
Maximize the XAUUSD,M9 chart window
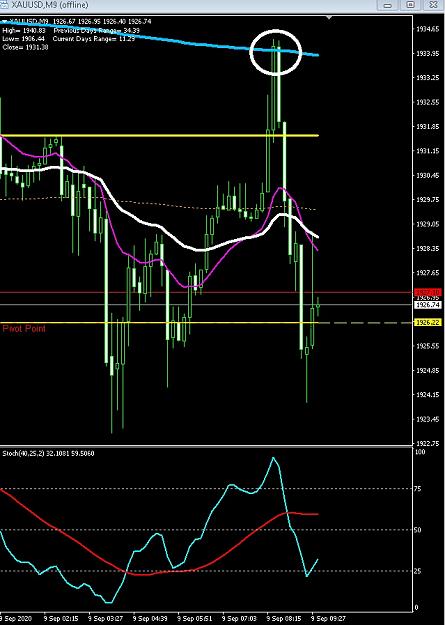click(x=410, y=5)
